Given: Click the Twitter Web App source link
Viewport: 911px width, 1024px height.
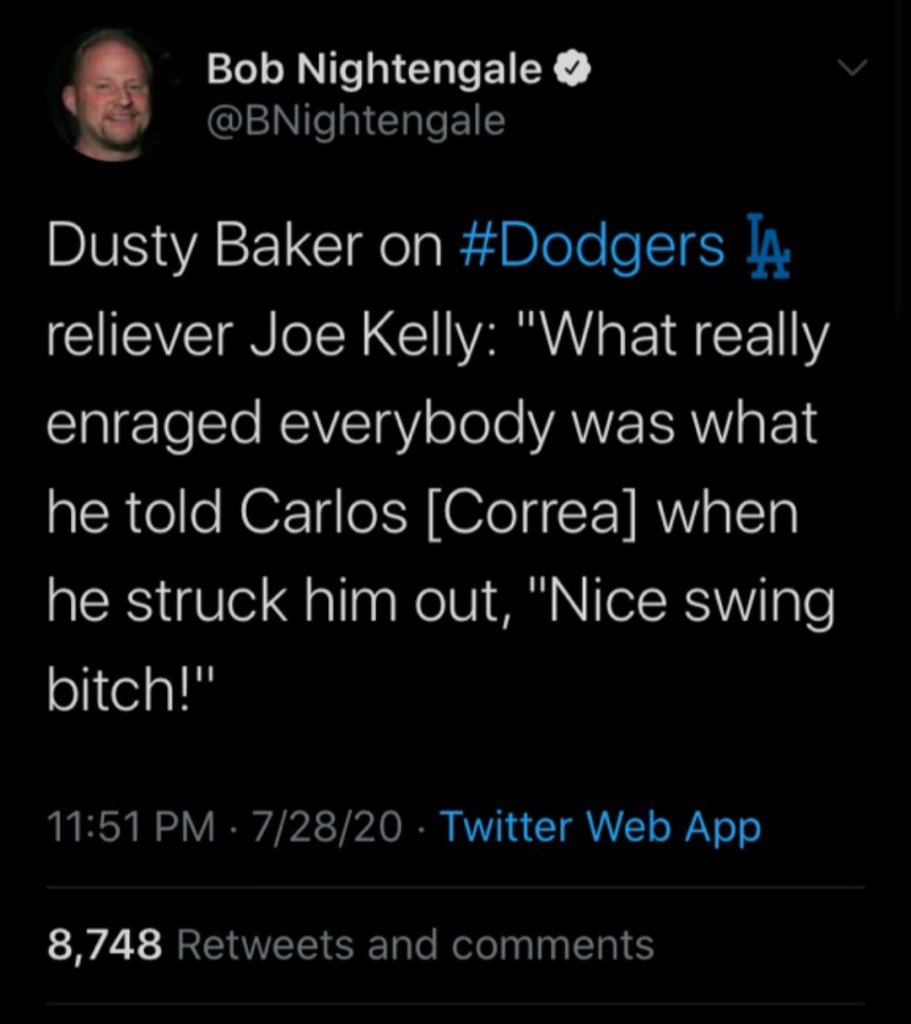Looking at the screenshot, I should 600,828.
